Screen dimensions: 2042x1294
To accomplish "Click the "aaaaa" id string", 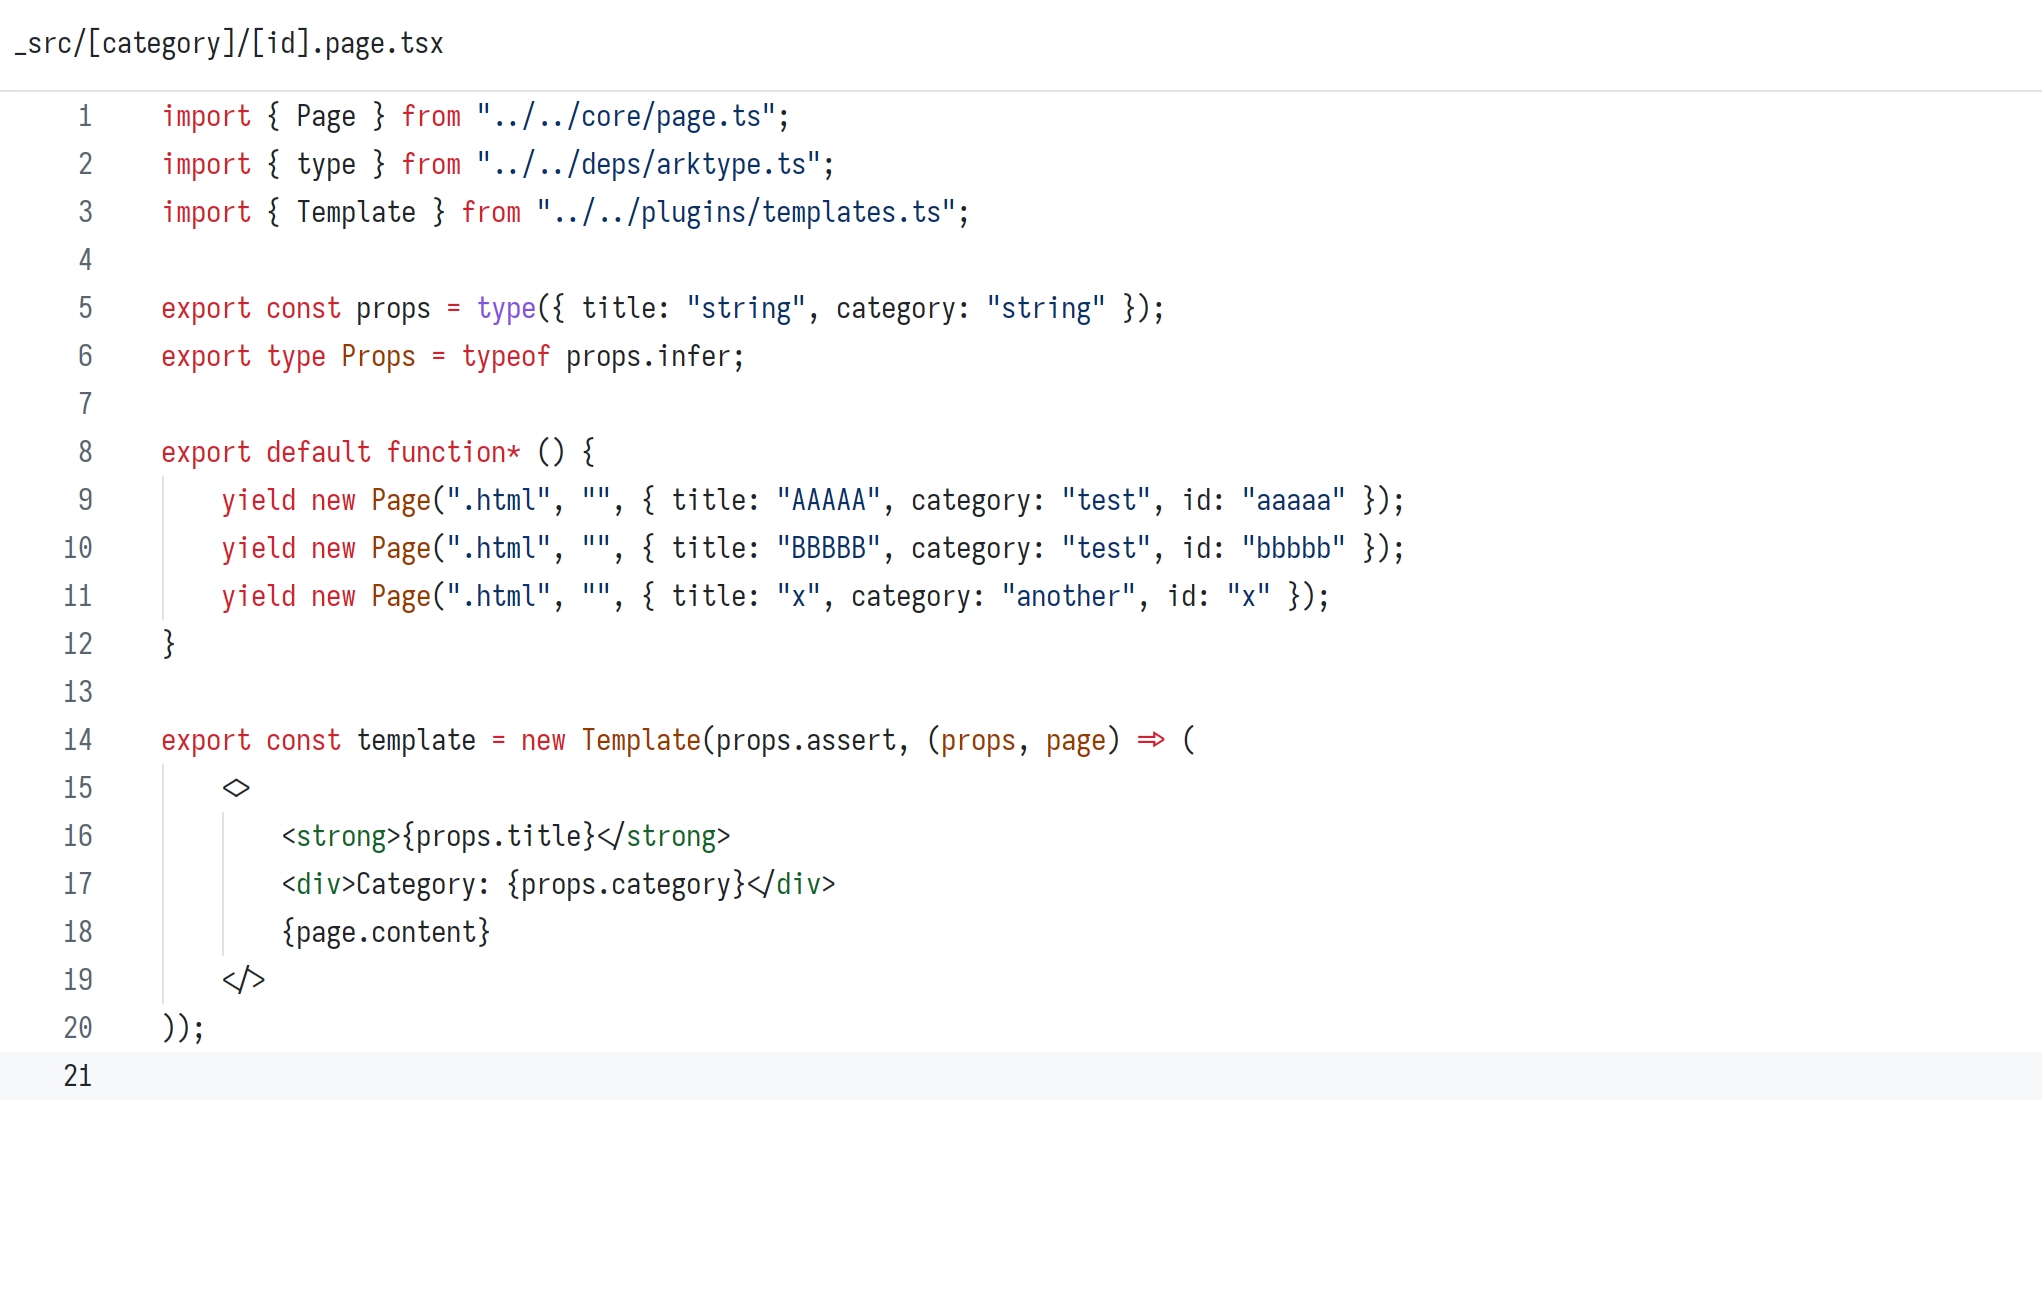I will click(1293, 501).
